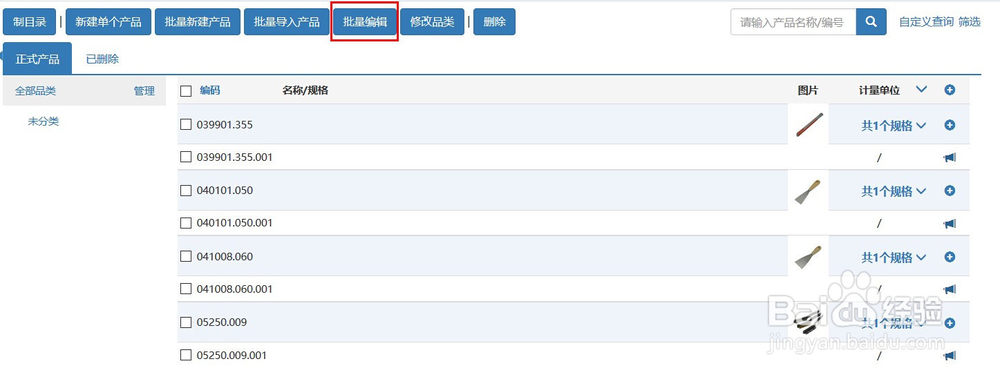Click megaphone icon on row 041008.060.001
Screen dimensions: 1000x377
click(950, 290)
